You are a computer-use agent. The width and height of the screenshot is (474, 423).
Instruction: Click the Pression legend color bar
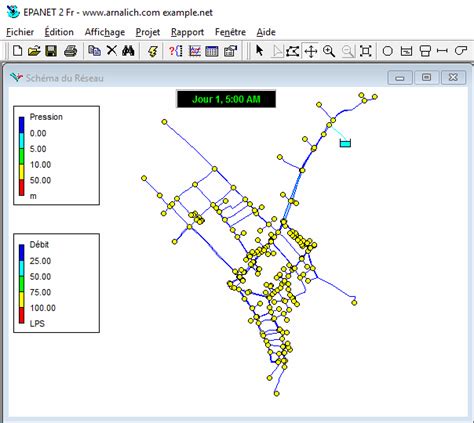pyautogui.click(x=22, y=156)
